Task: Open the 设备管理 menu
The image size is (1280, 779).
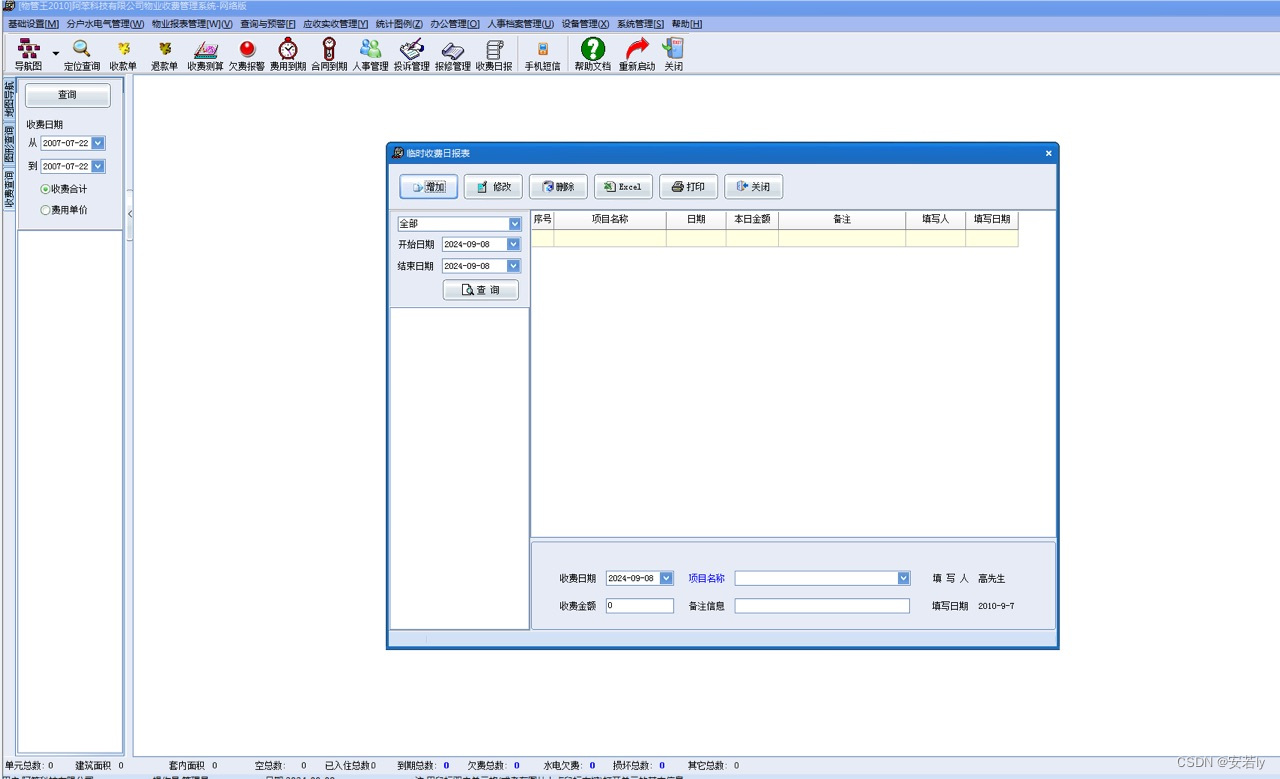Action: (585, 23)
